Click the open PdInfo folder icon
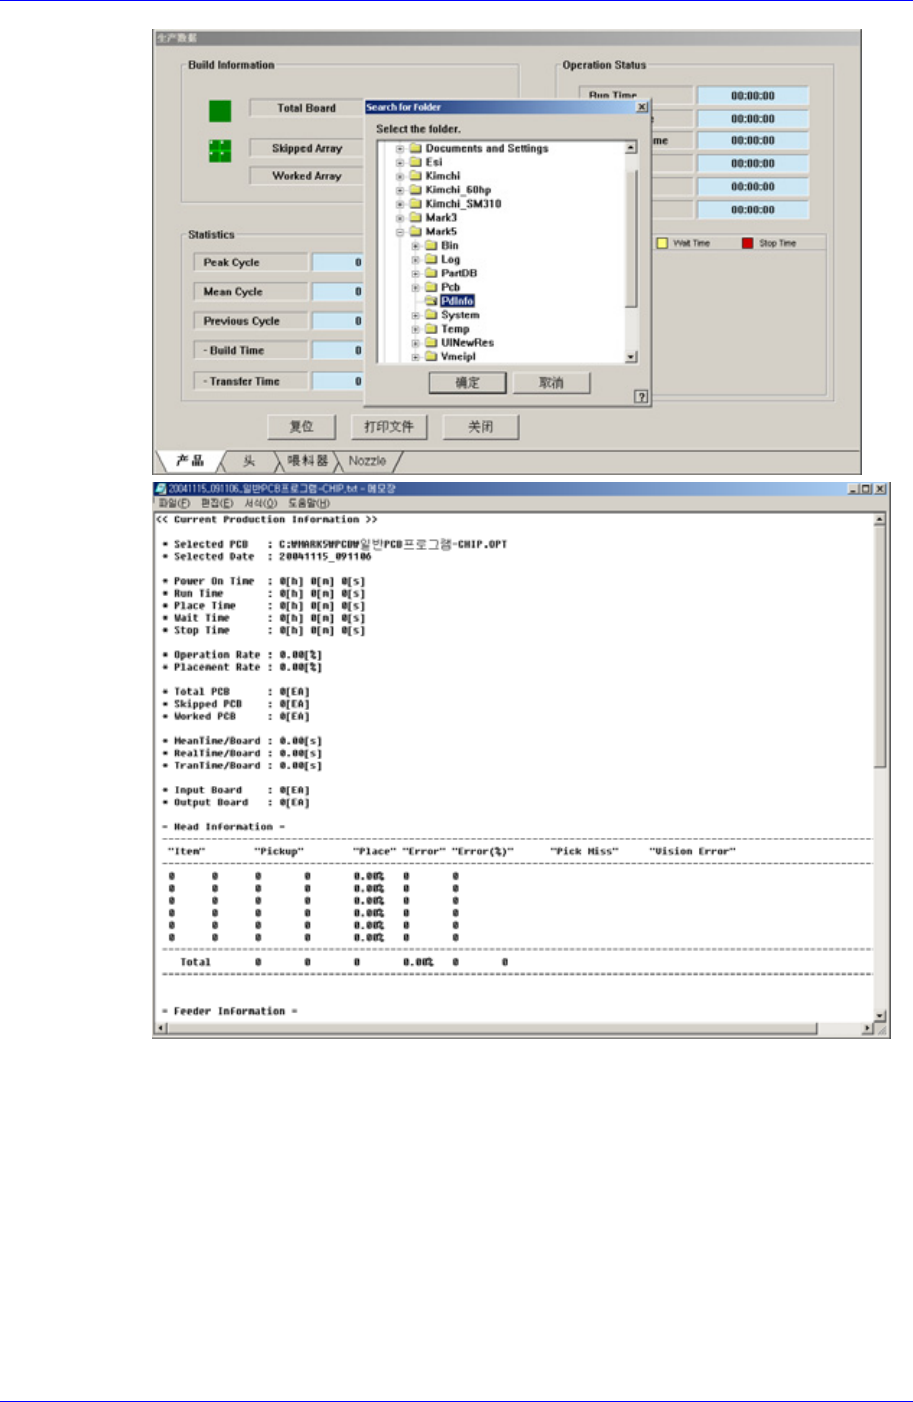913x1402 pixels. point(431,301)
